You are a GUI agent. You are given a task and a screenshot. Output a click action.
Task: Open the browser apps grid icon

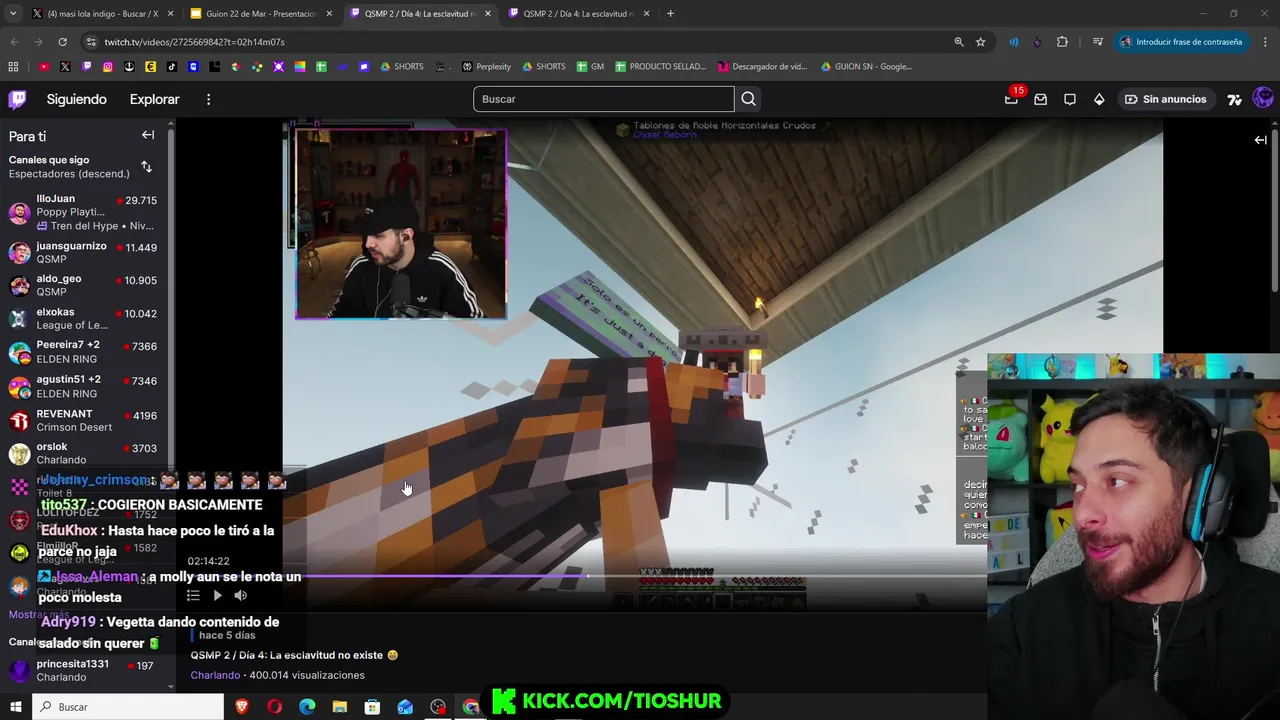(x=13, y=67)
